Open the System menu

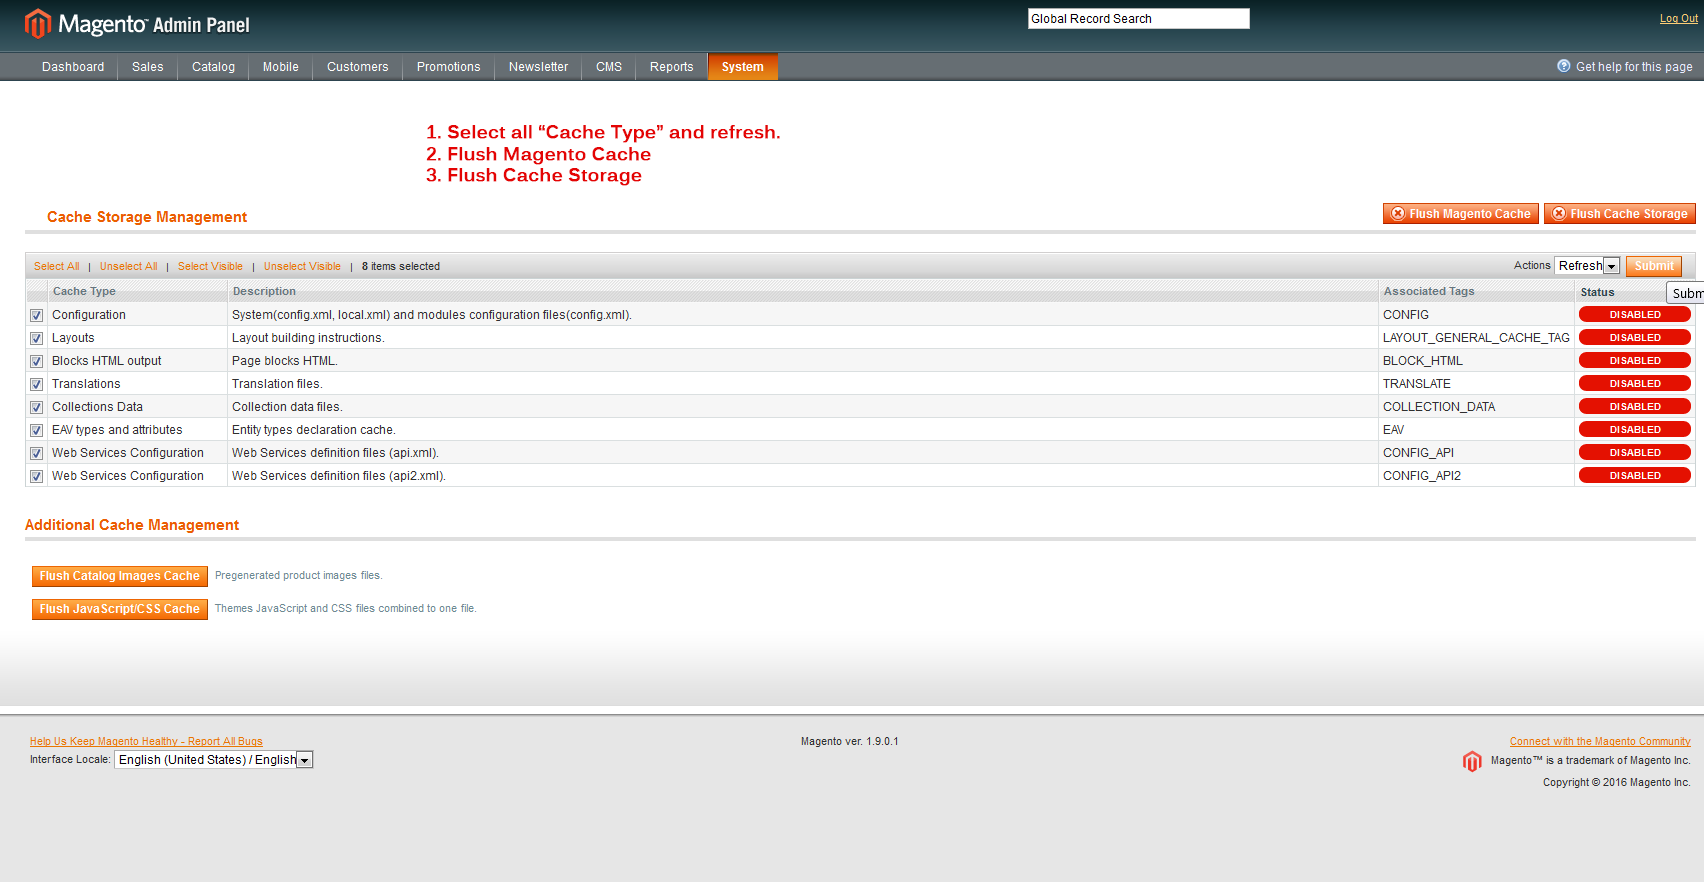tap(742, 67)
